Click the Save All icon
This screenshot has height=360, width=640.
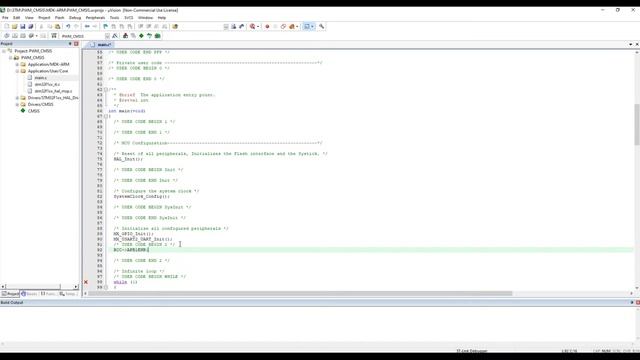click(31, 27)
